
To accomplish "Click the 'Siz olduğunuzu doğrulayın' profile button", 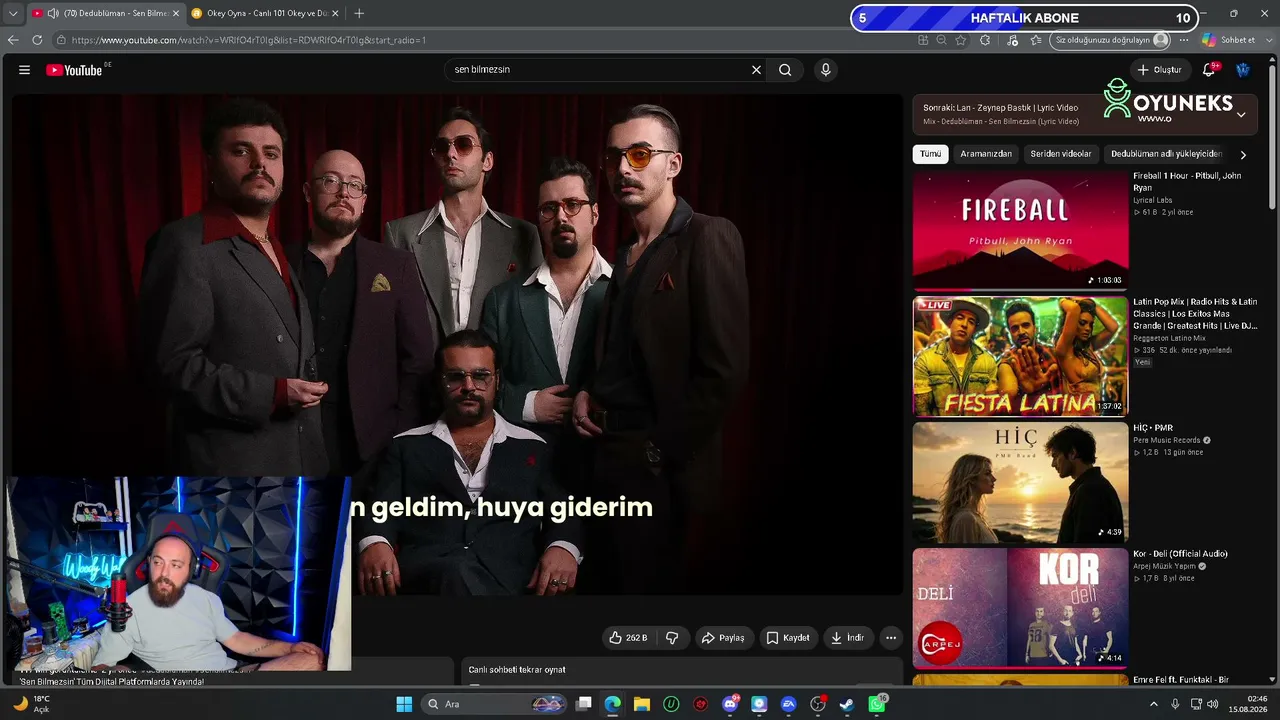I will point(1110,40).
